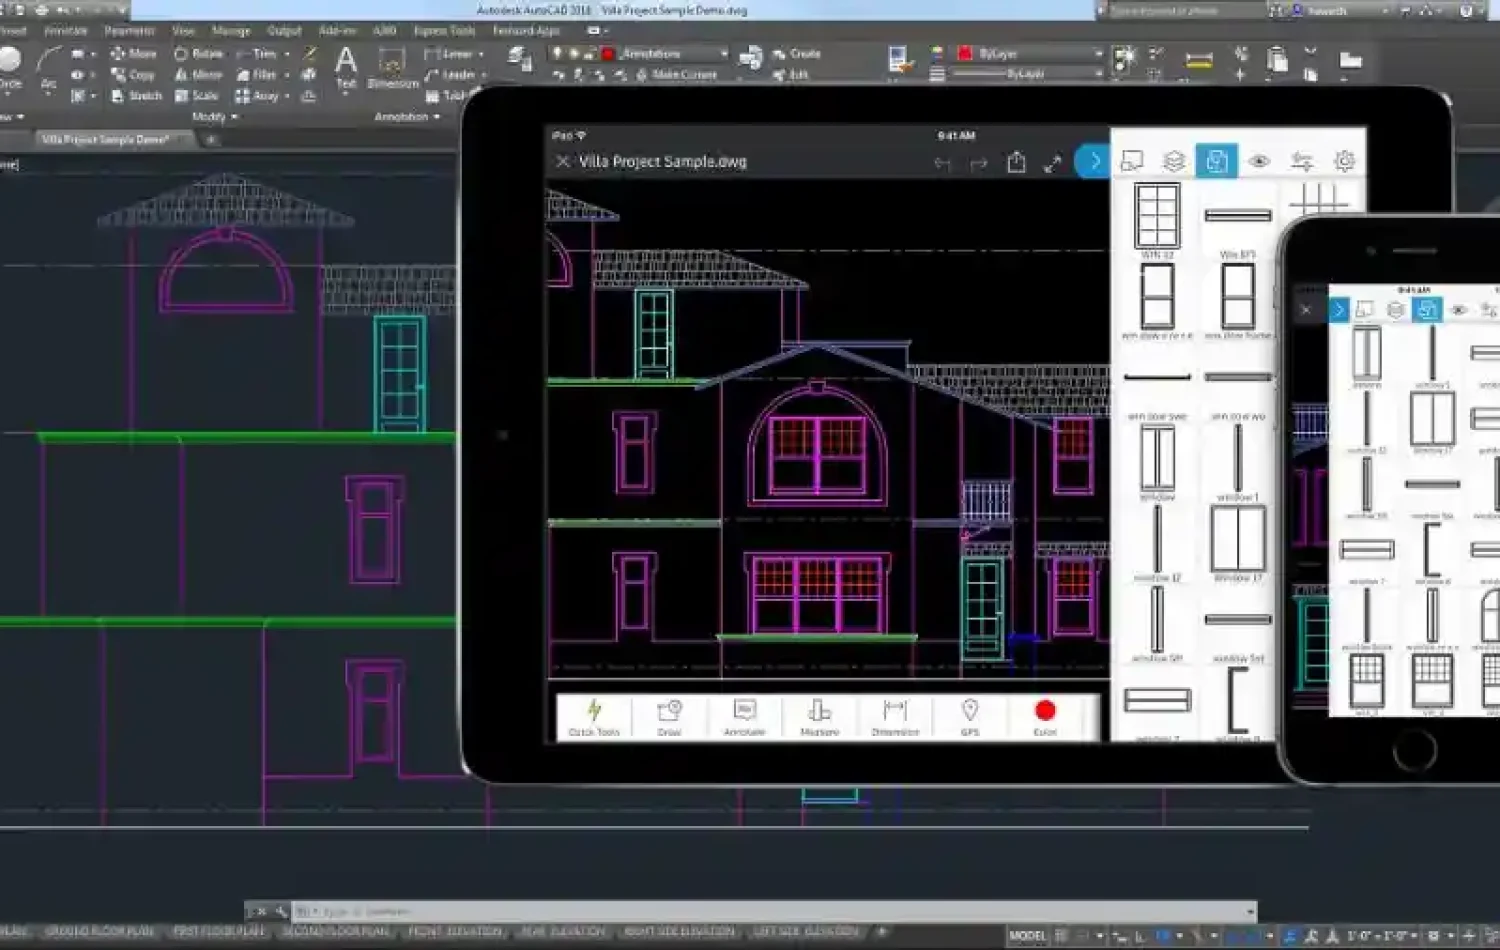Open the Layers tab on iPad panel
1500x950 pixels.
point(1174,161)
